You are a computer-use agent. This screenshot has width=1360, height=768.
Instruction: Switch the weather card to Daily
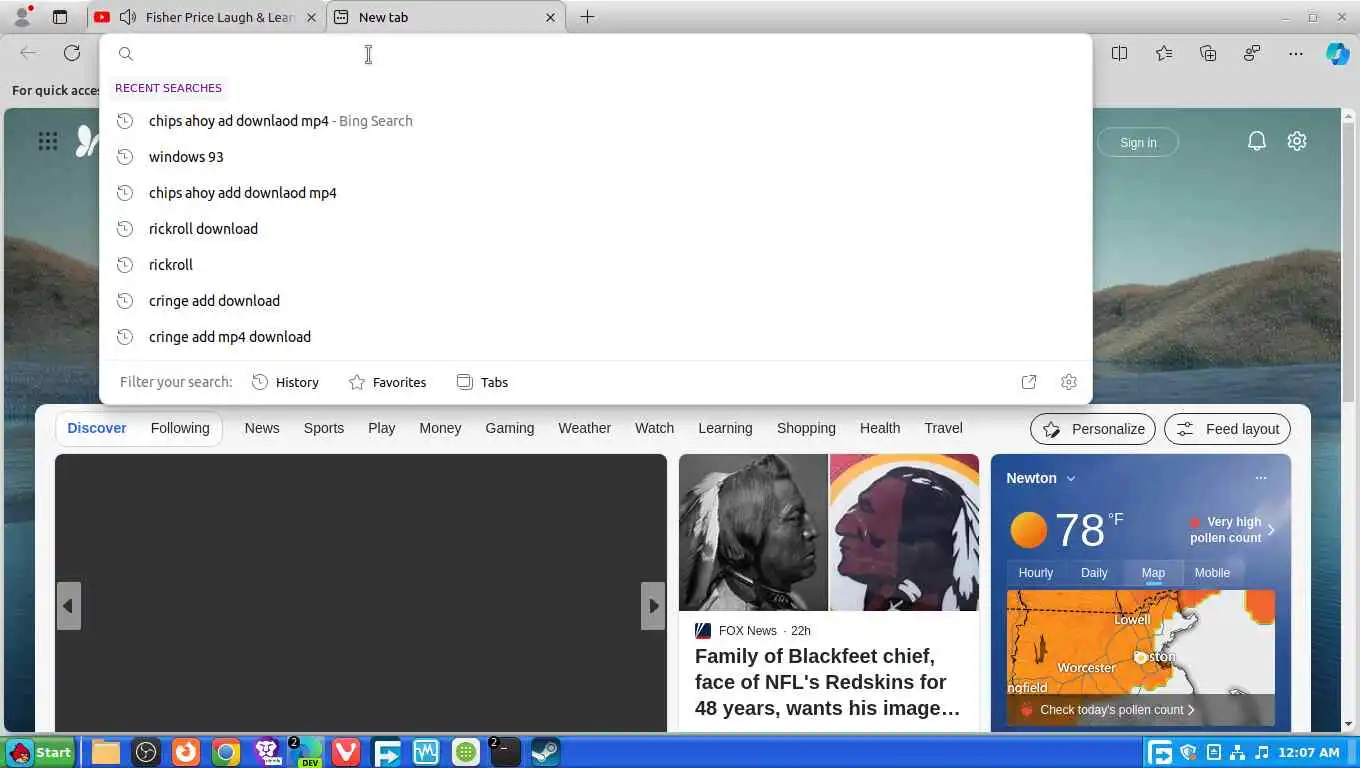tap(1094, 573)
